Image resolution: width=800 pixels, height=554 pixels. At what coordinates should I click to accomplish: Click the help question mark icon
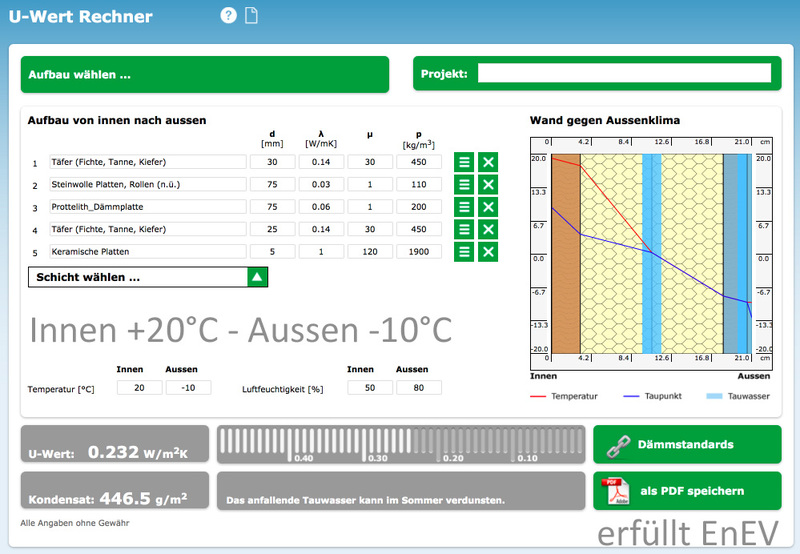click(x=228, y=15)
